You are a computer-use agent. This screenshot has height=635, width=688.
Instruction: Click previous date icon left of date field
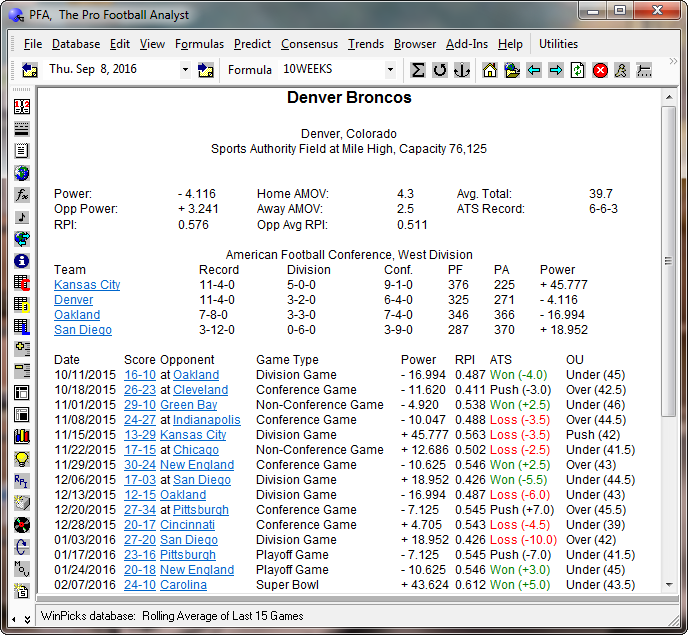30,70
